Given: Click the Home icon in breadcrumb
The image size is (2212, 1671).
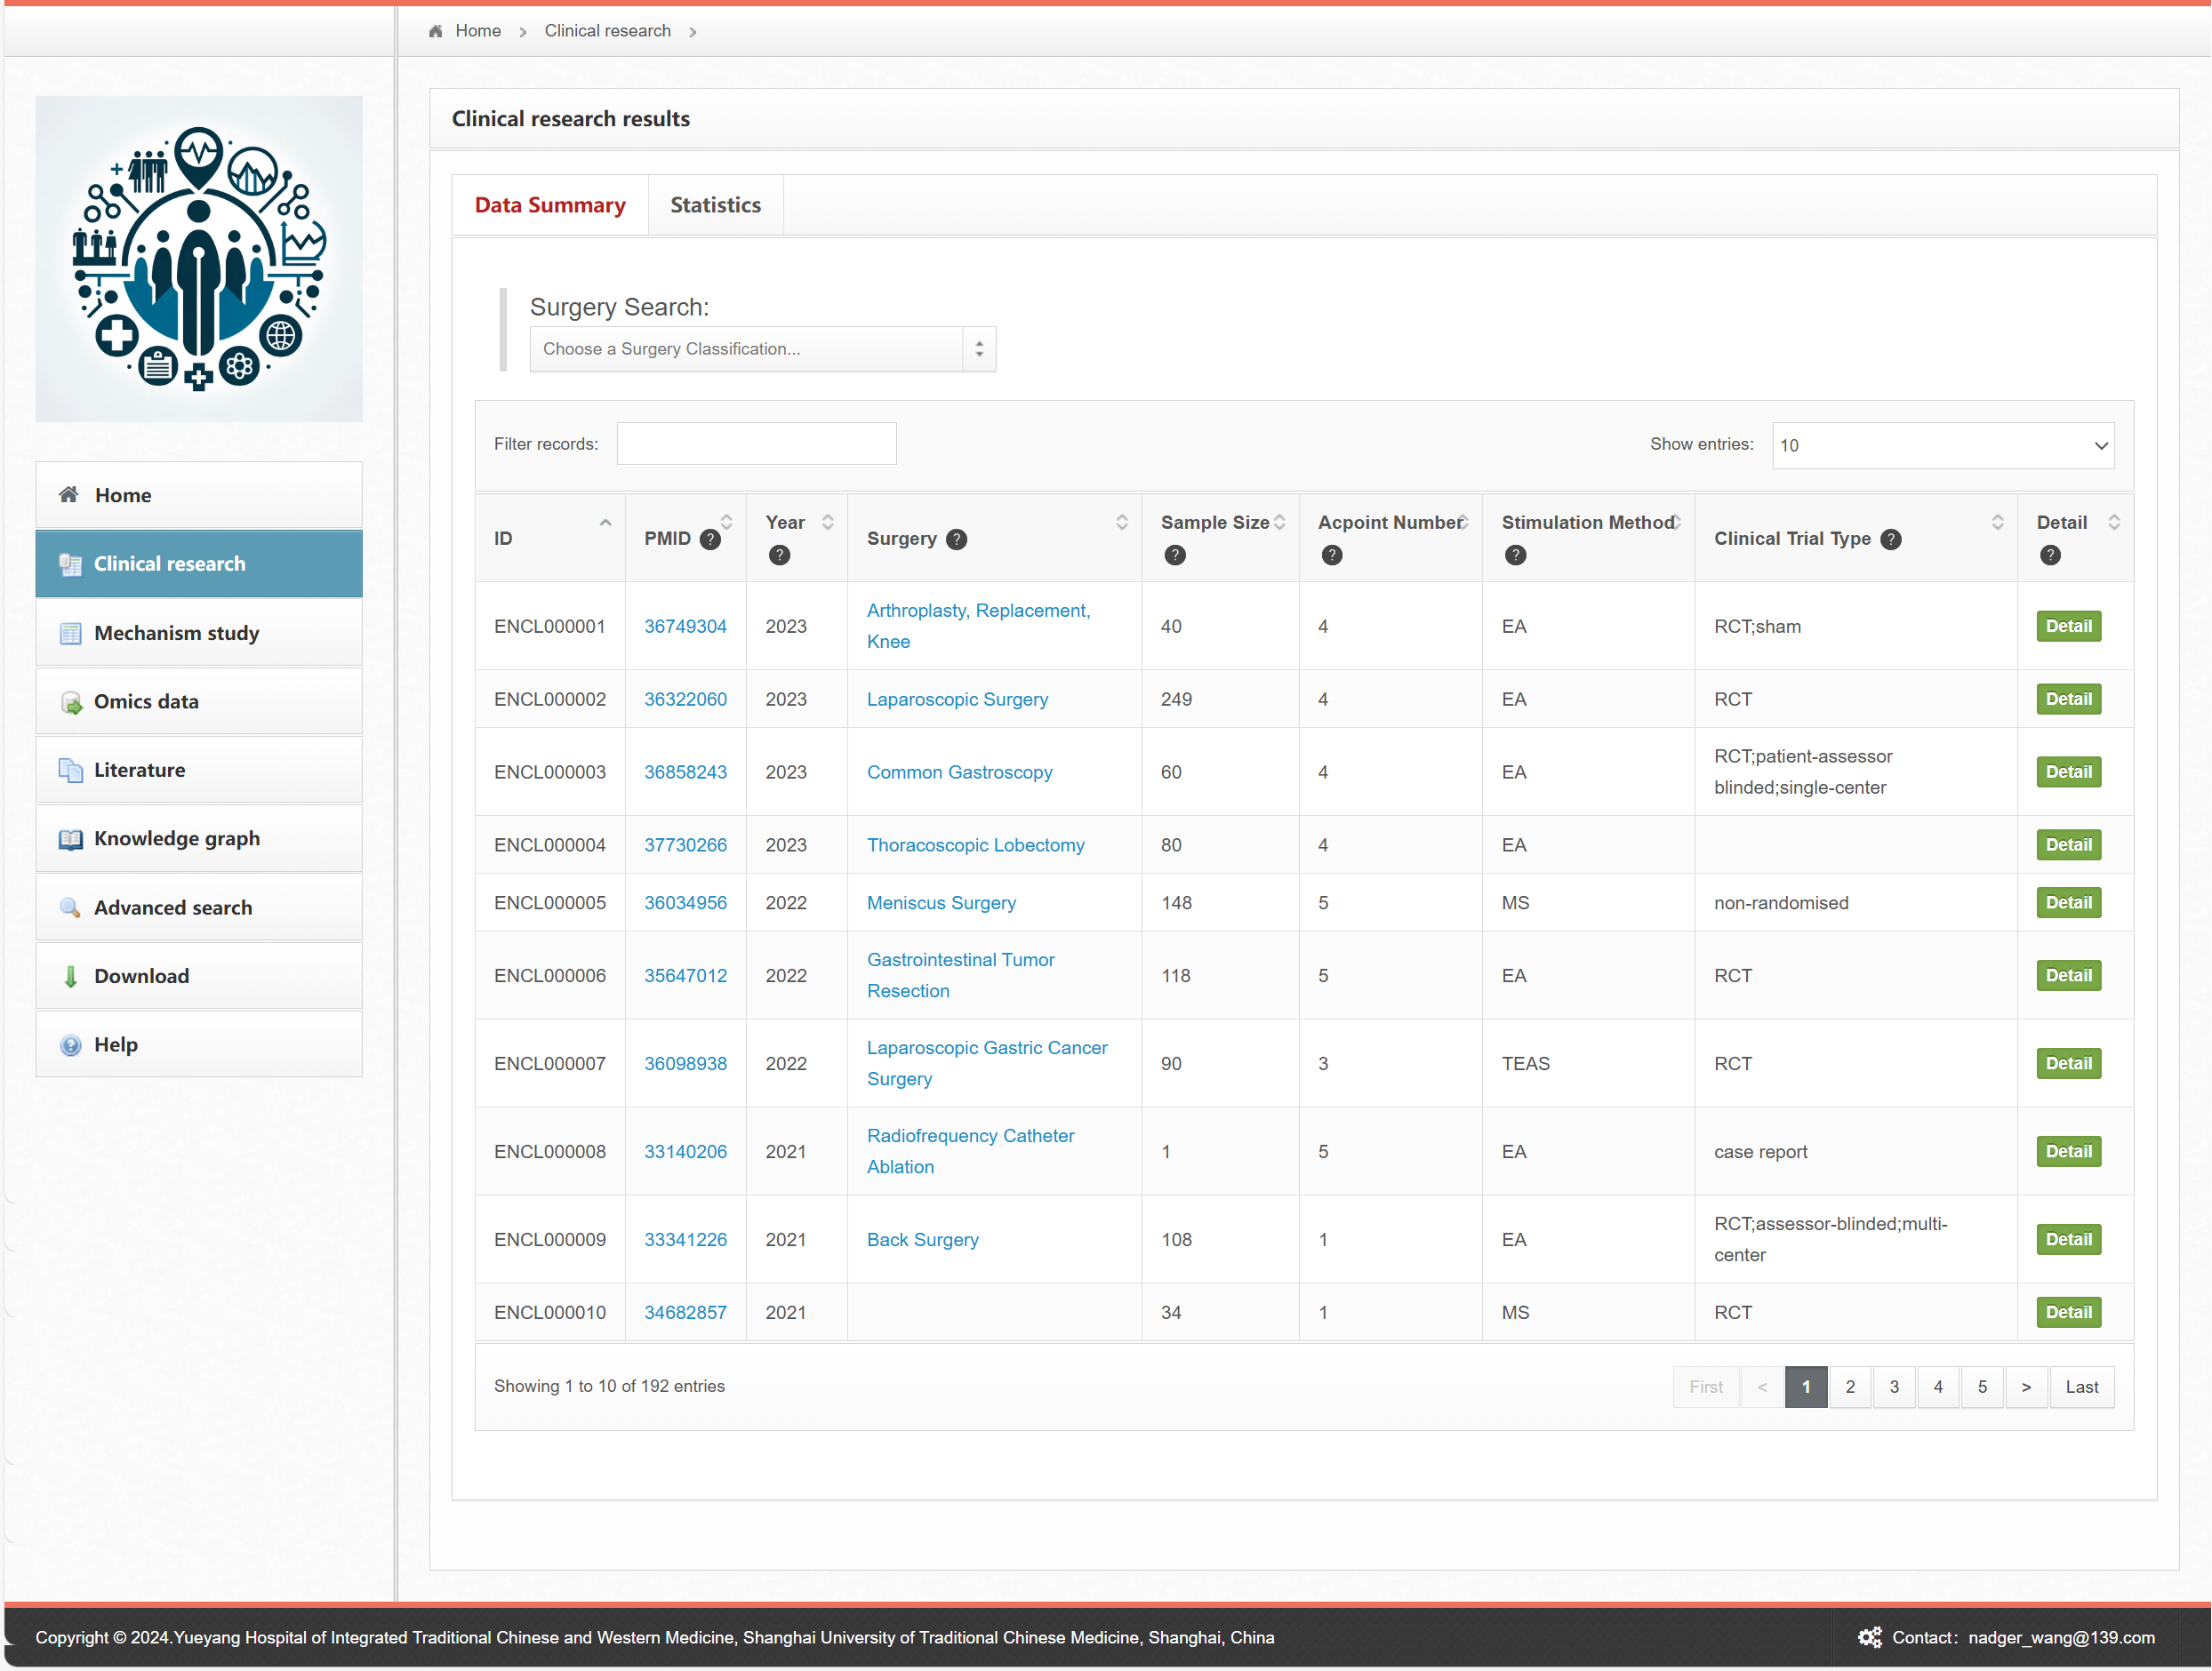Looking at the screenshot, I should tap(436, 31).
